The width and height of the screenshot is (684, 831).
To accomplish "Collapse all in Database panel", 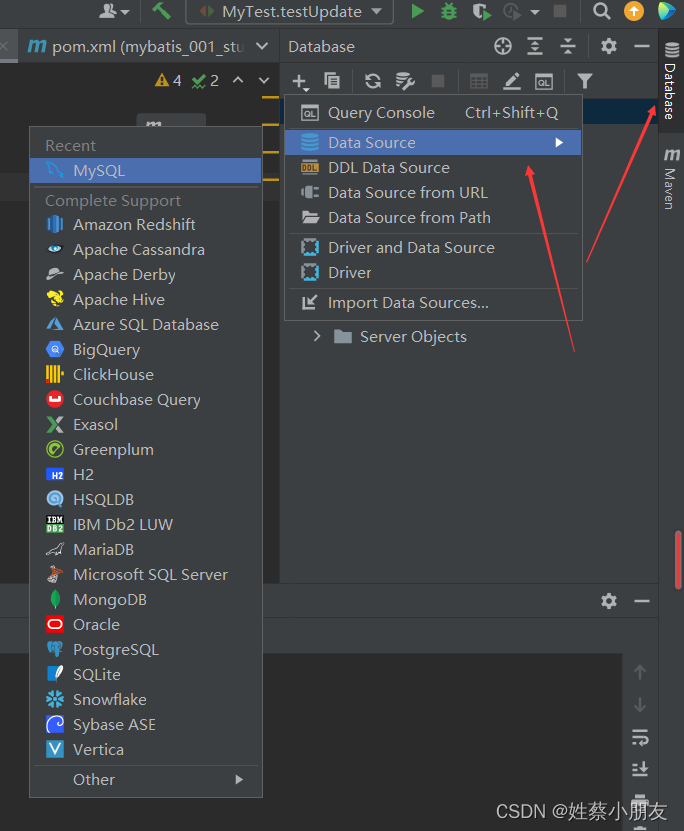I will [x=567, y=47].
